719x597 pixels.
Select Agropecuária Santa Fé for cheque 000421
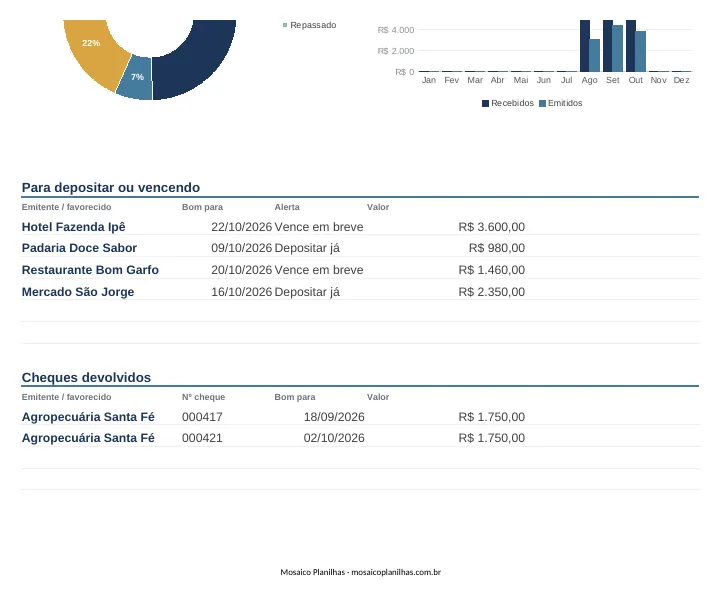click(88, 438)
